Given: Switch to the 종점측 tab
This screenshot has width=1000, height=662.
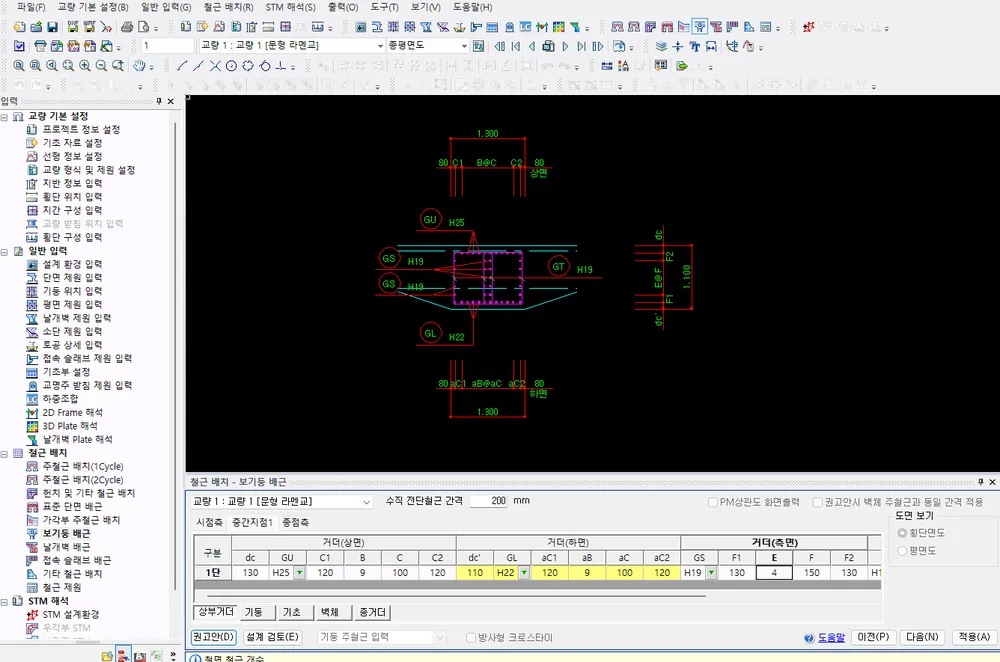Looking at the screenshot, I should point(295,522).
